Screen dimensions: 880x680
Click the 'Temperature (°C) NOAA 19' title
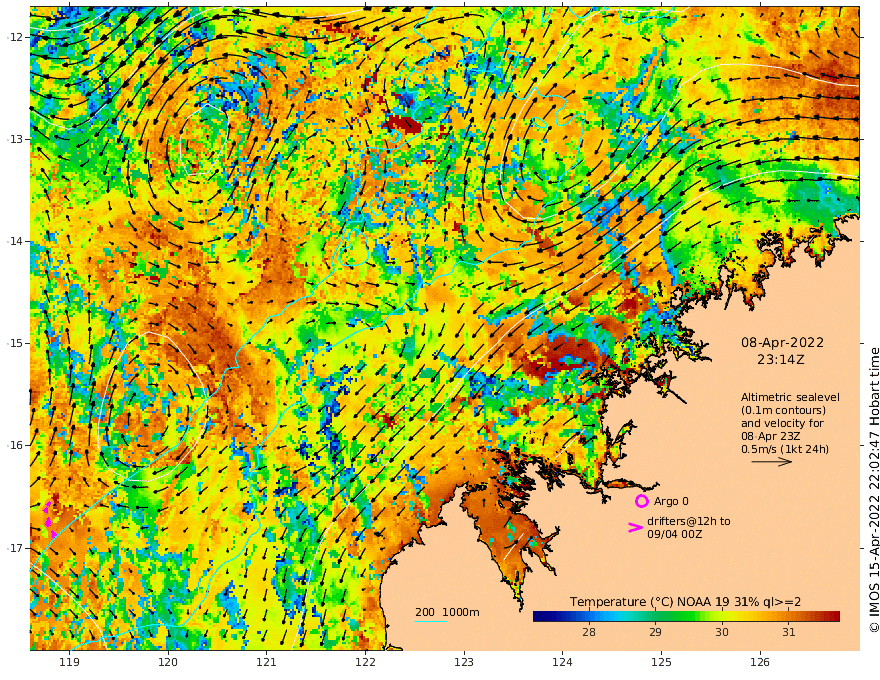[649, 601]
